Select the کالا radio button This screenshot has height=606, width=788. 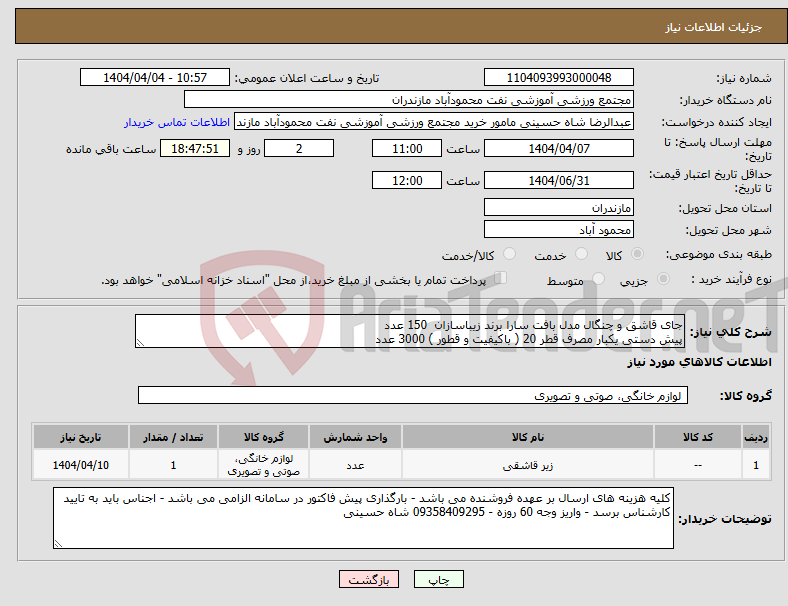pos(637,254)
